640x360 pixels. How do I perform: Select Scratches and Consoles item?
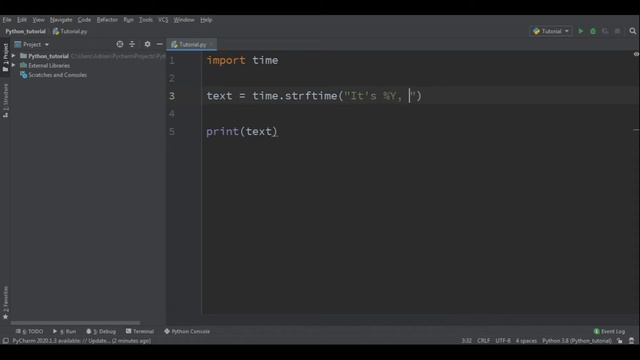tap(53, 75)
